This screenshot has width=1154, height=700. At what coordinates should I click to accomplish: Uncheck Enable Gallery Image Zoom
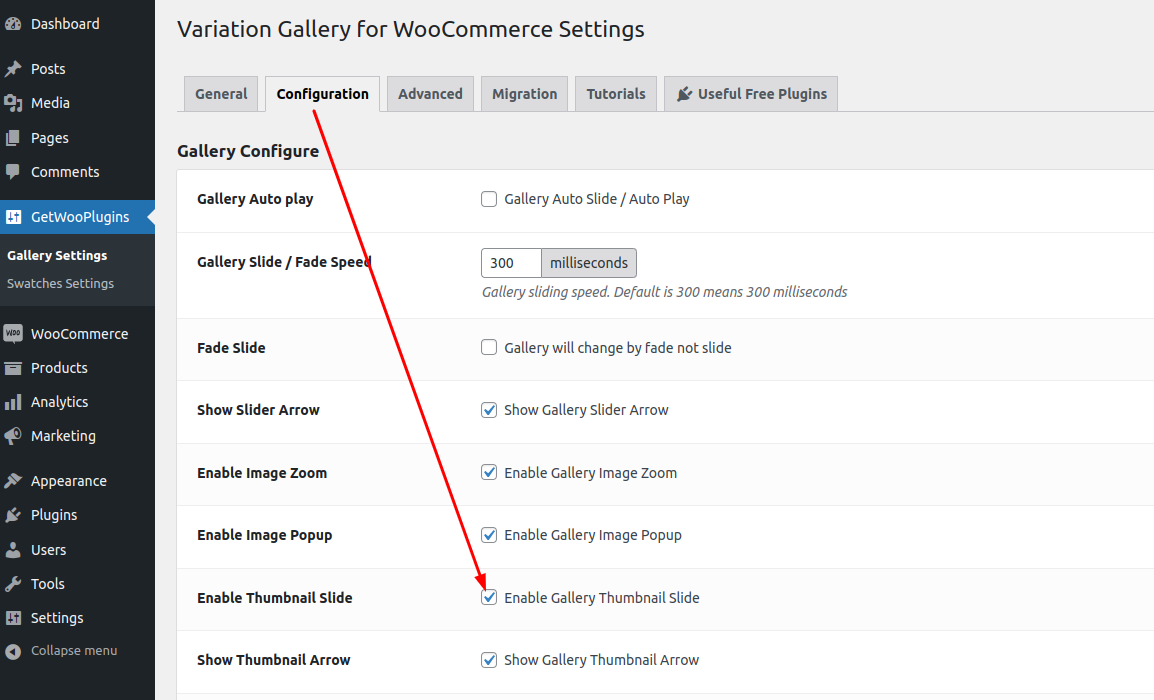pyautogui.click(x=489, y=473)
